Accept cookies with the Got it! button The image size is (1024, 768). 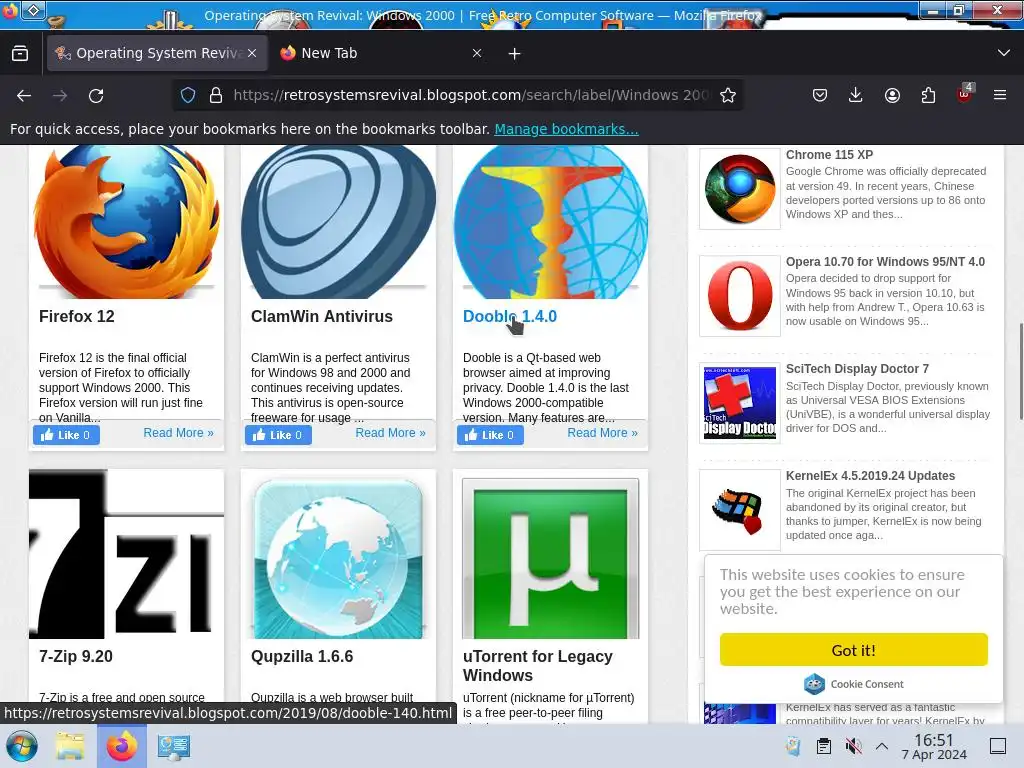(854, 650)
